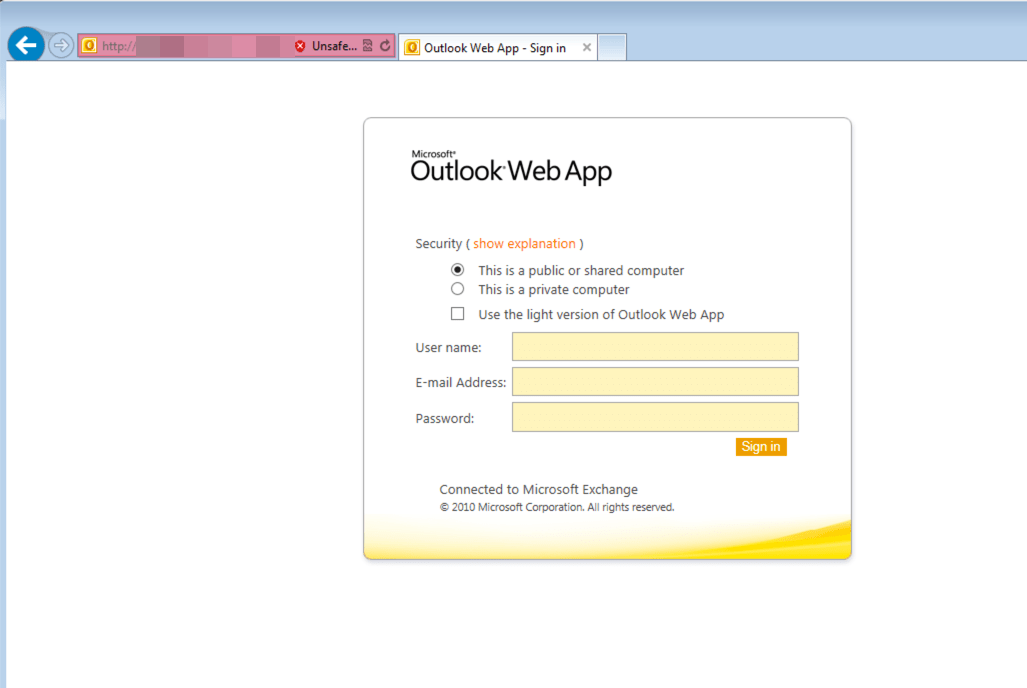Click the '© 2010 Microsoft Corporation' copyright text
Screen dimensions: 1027x688
(x=557, y=507)
